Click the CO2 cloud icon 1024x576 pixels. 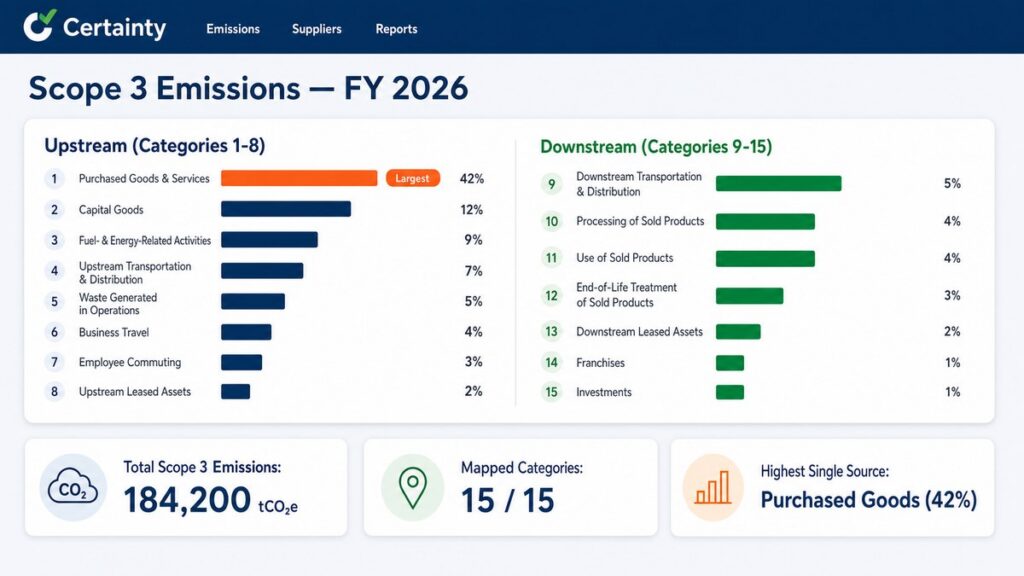(73, 487)
